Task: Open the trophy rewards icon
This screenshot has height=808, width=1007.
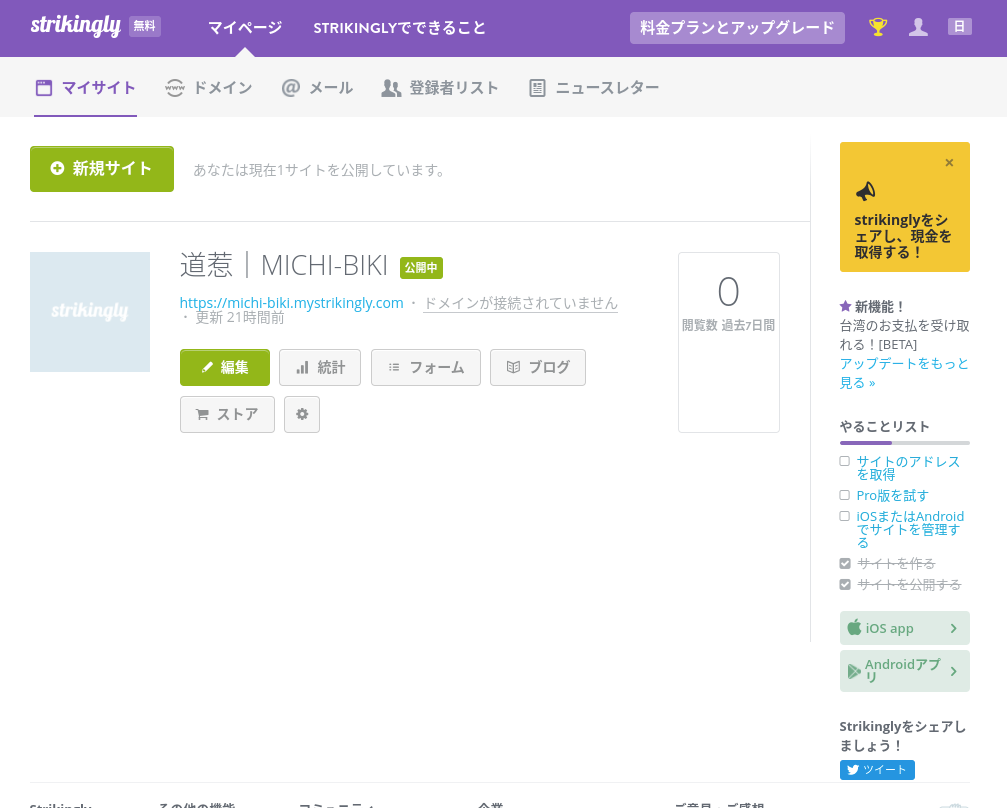Action: coord(878,27)
